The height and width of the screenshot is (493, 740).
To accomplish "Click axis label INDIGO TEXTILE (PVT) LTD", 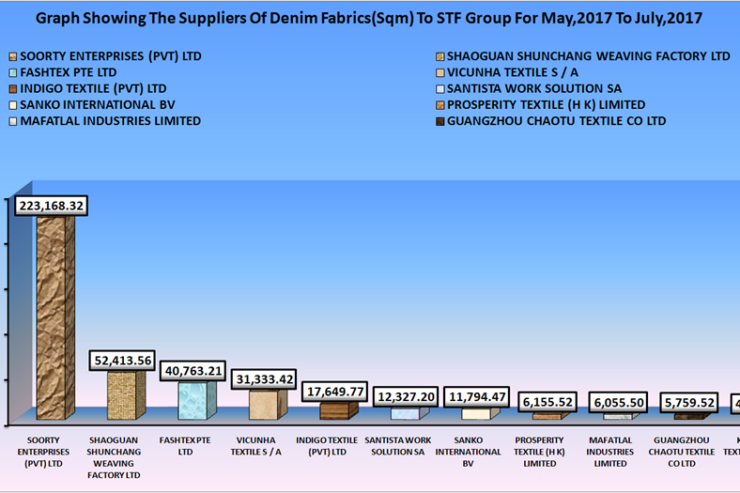I will point(327,446).
